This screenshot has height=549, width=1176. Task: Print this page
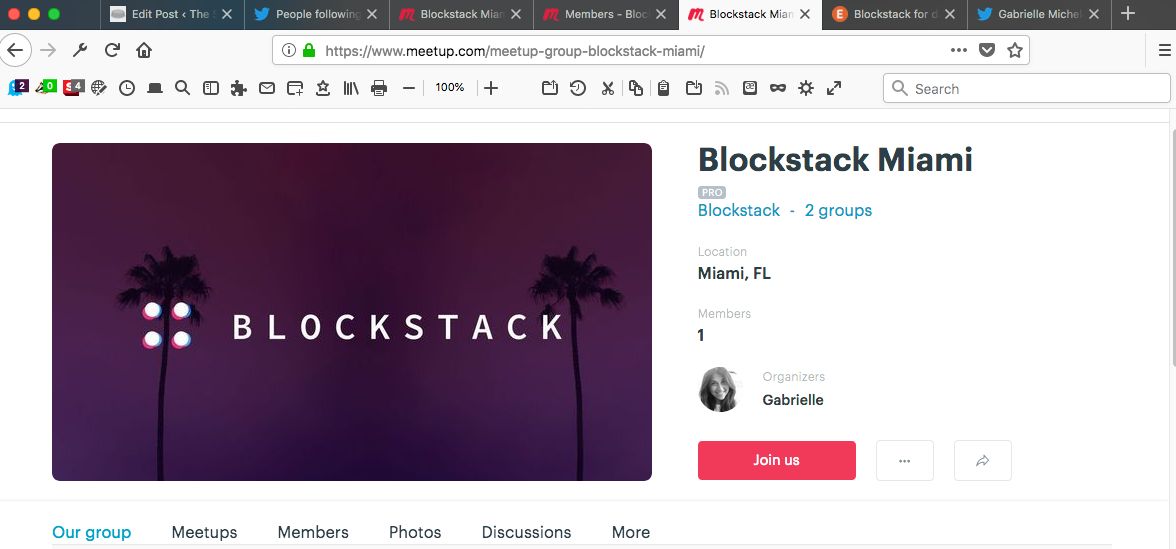click(x=380, y=88)
